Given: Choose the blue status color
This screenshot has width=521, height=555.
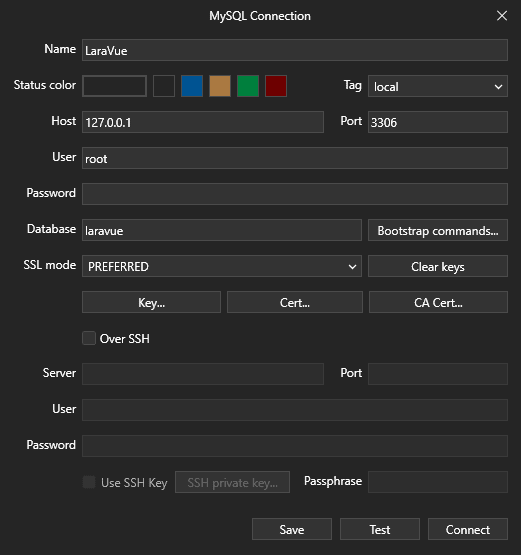Looking at the screenshot, I should (192, 86).
